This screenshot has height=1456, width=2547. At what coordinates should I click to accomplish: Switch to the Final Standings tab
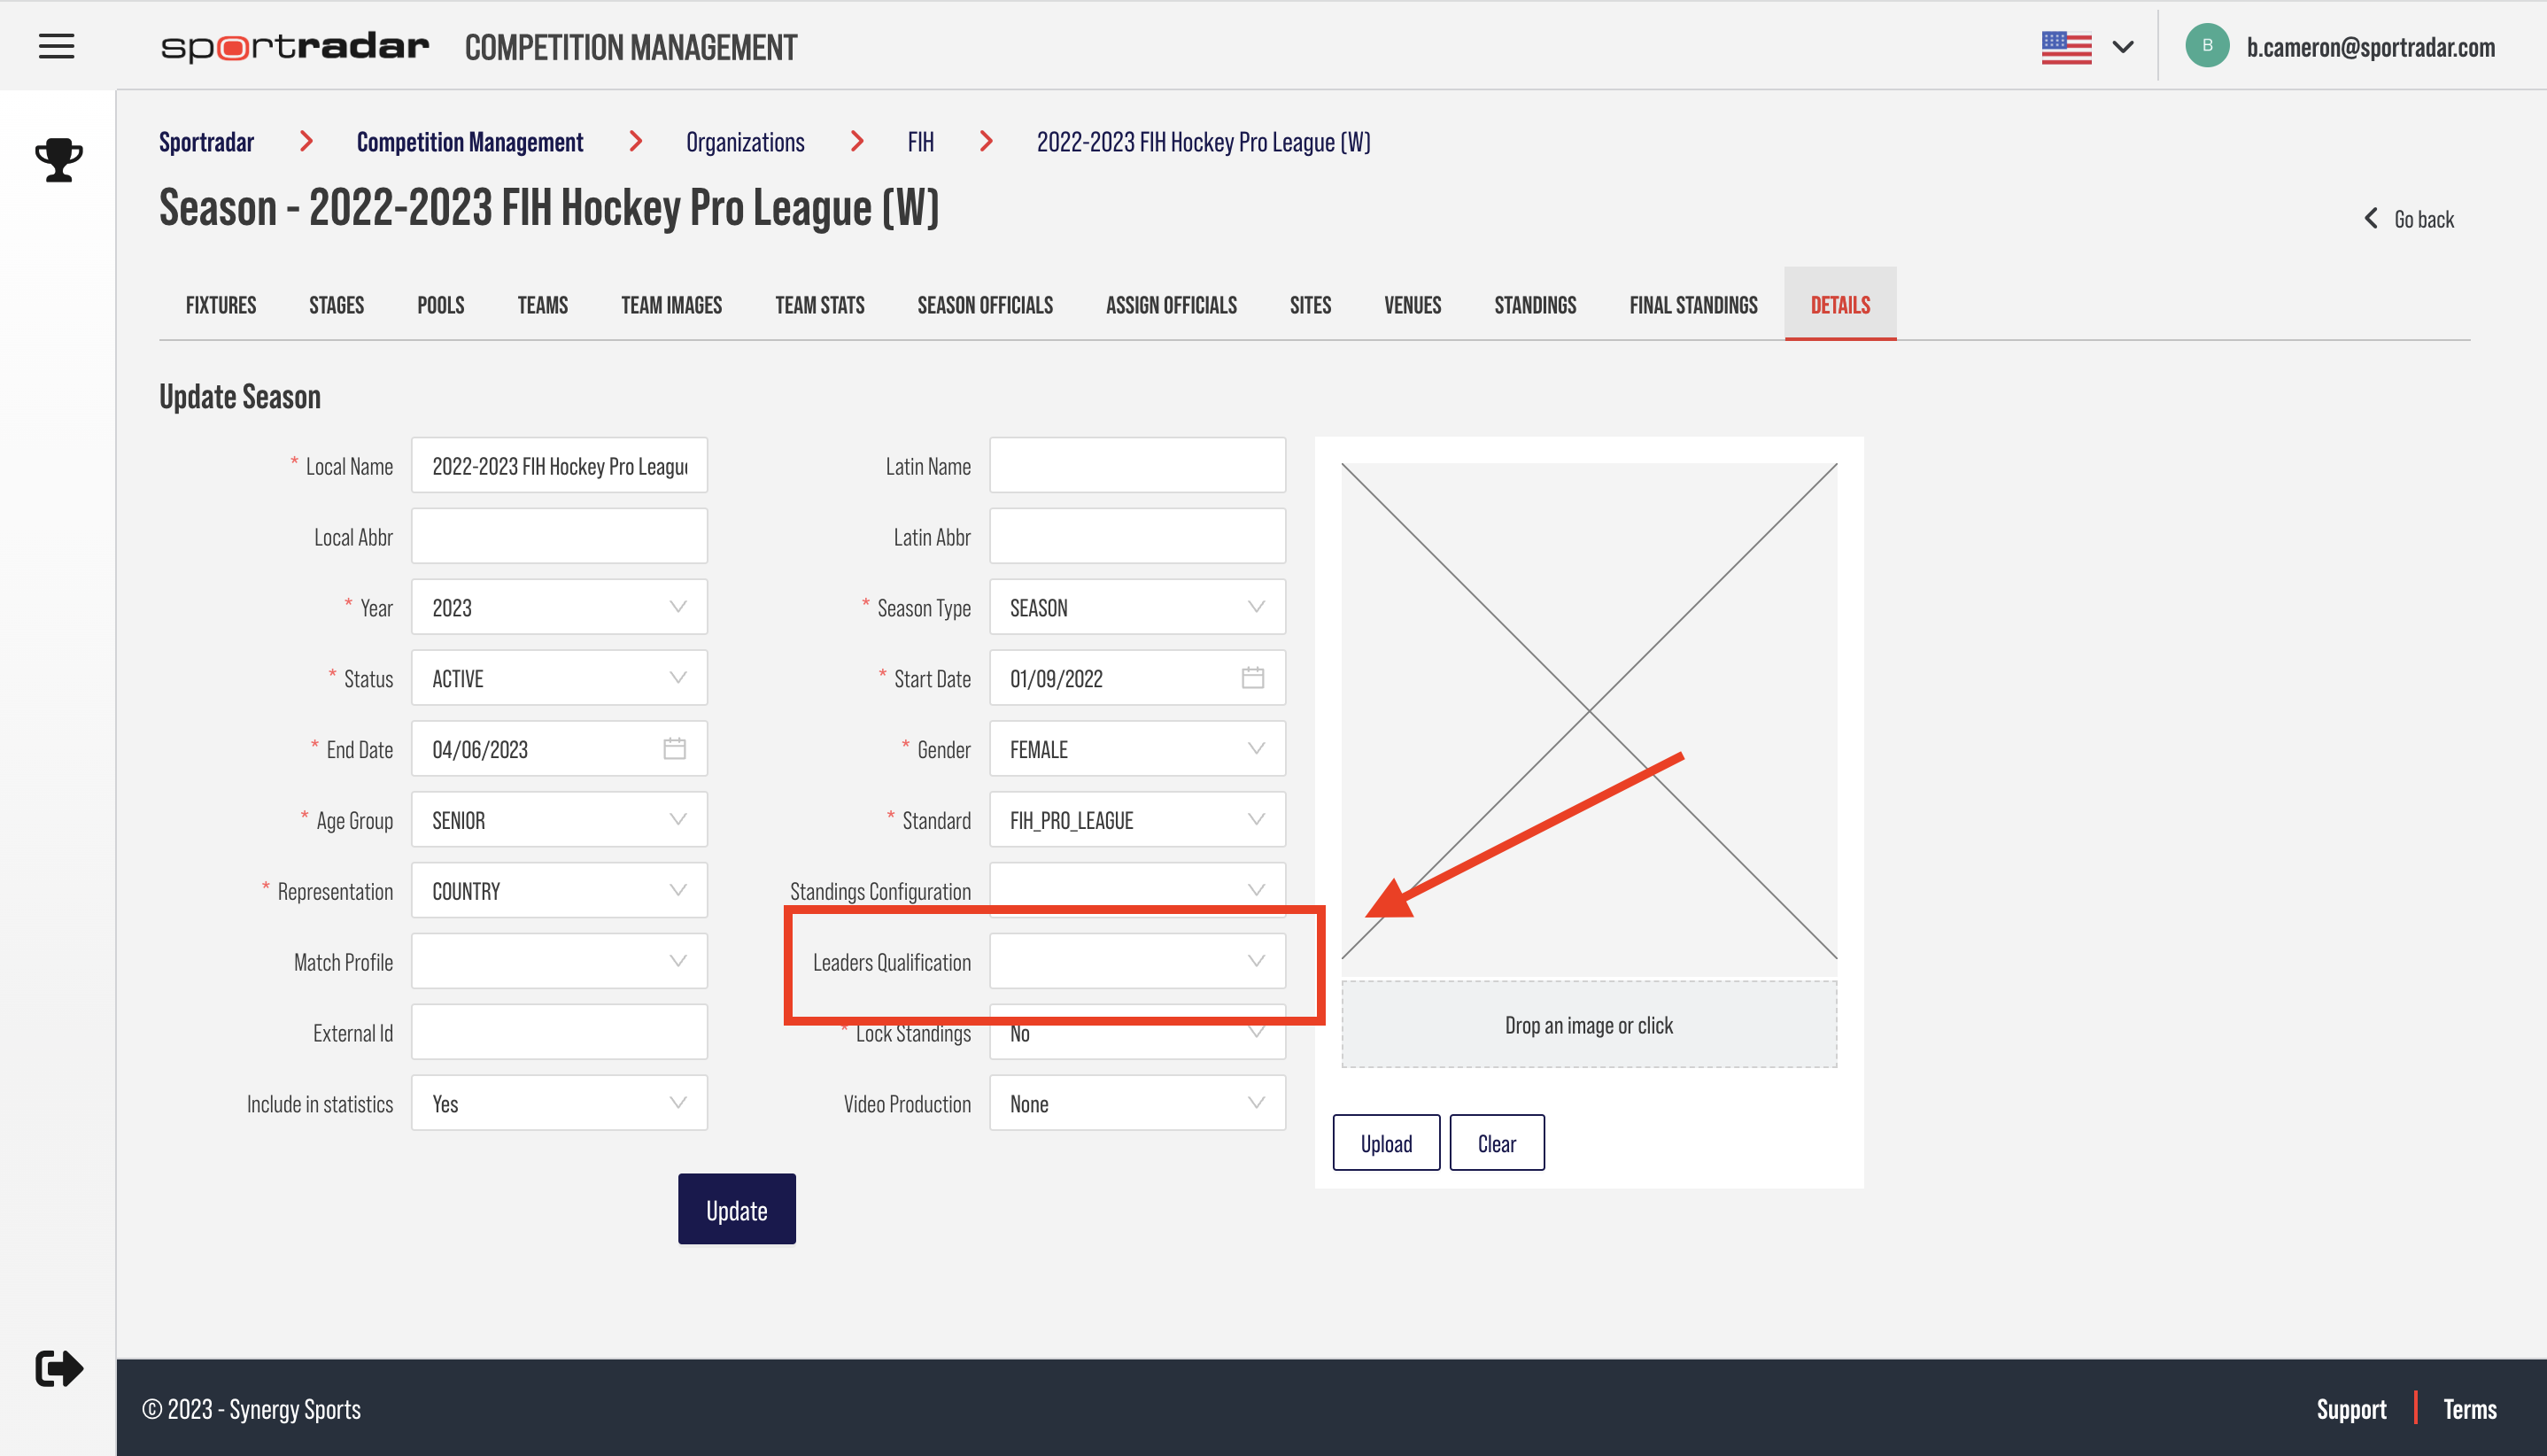(1693, 305)
